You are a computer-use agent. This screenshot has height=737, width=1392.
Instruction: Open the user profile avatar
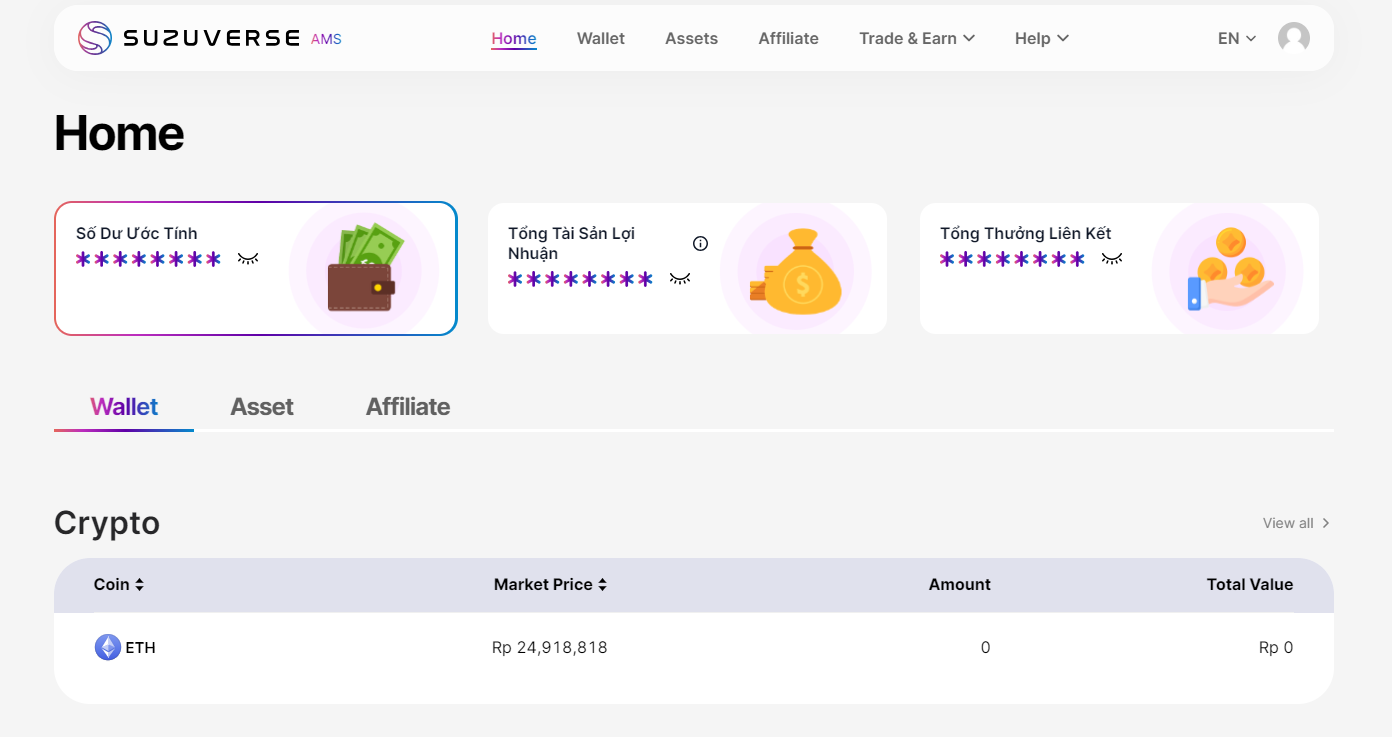pyautogui.click(x=1293, y=38)
